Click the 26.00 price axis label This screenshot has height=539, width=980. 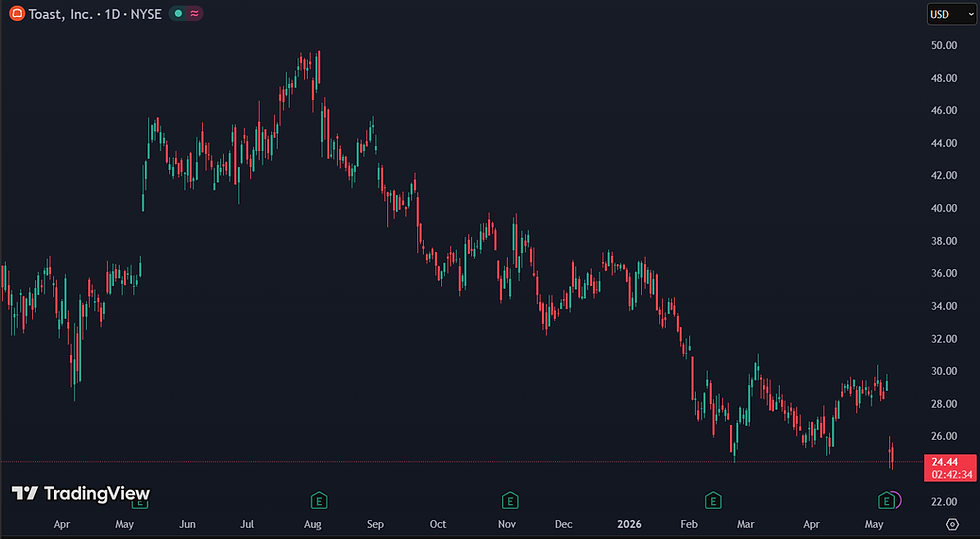point(944,436)
